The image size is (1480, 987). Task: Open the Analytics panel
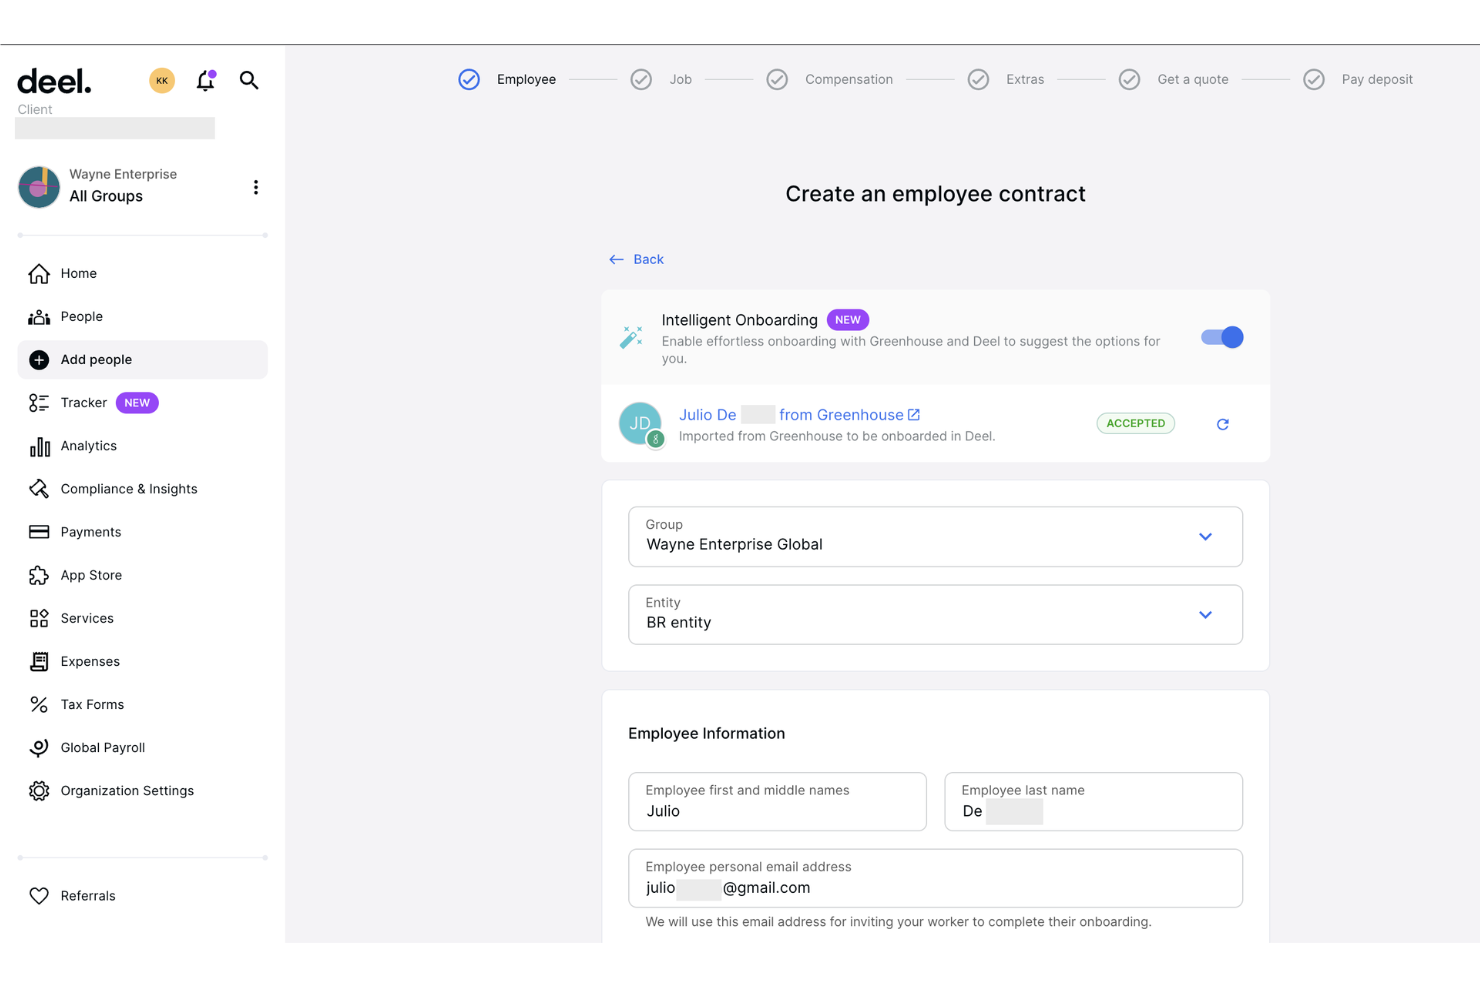point(88,445)
